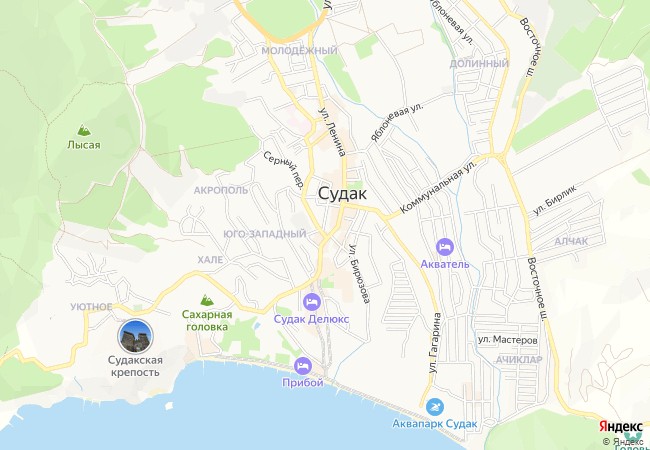
Task: Click the Сахарная головка mountain icon
Action: (207, 300)
